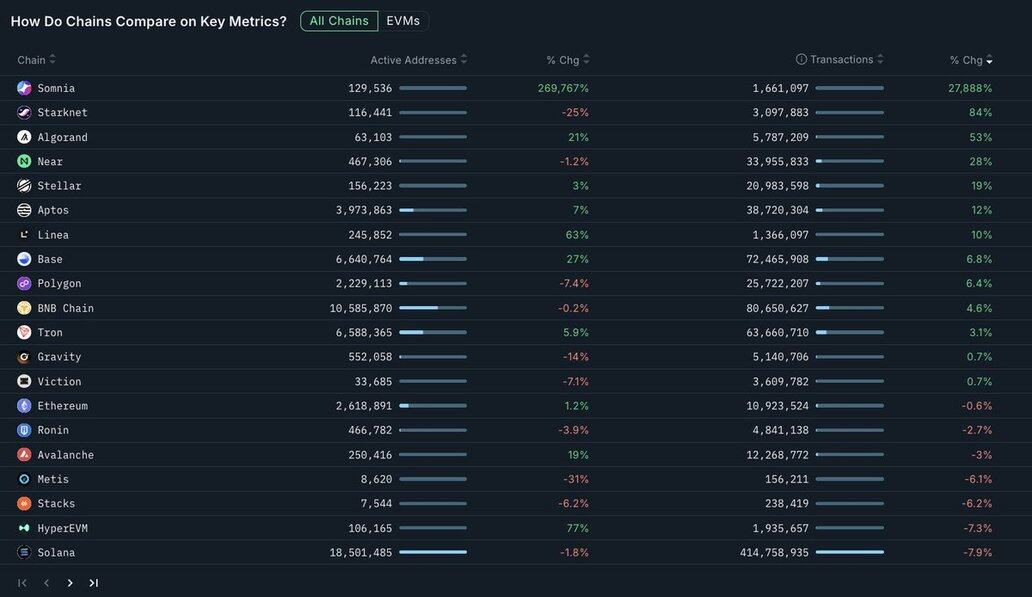Image resolution: width=1032 pixels, height=597 pixels.
Task: Sort table by Transactions column
Action: (x=846, y=59)
